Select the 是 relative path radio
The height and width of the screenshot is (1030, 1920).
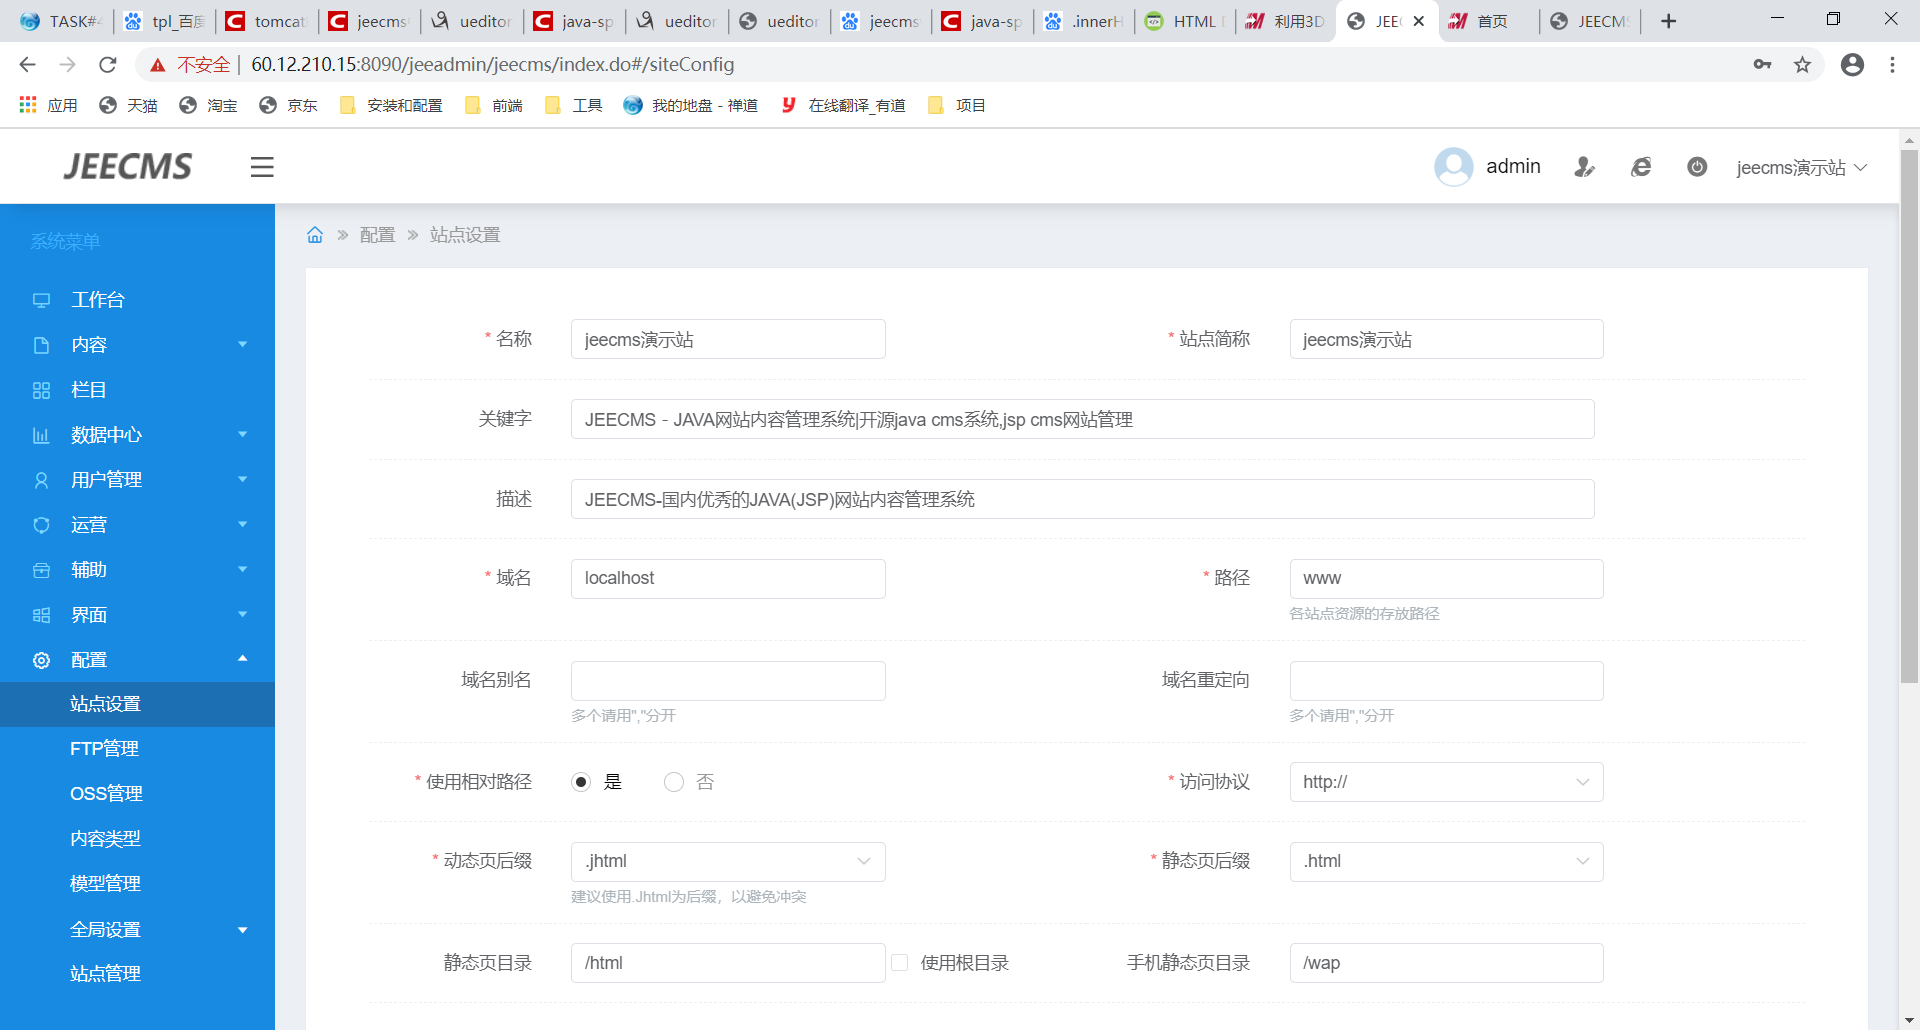click(x=581, y=782)
